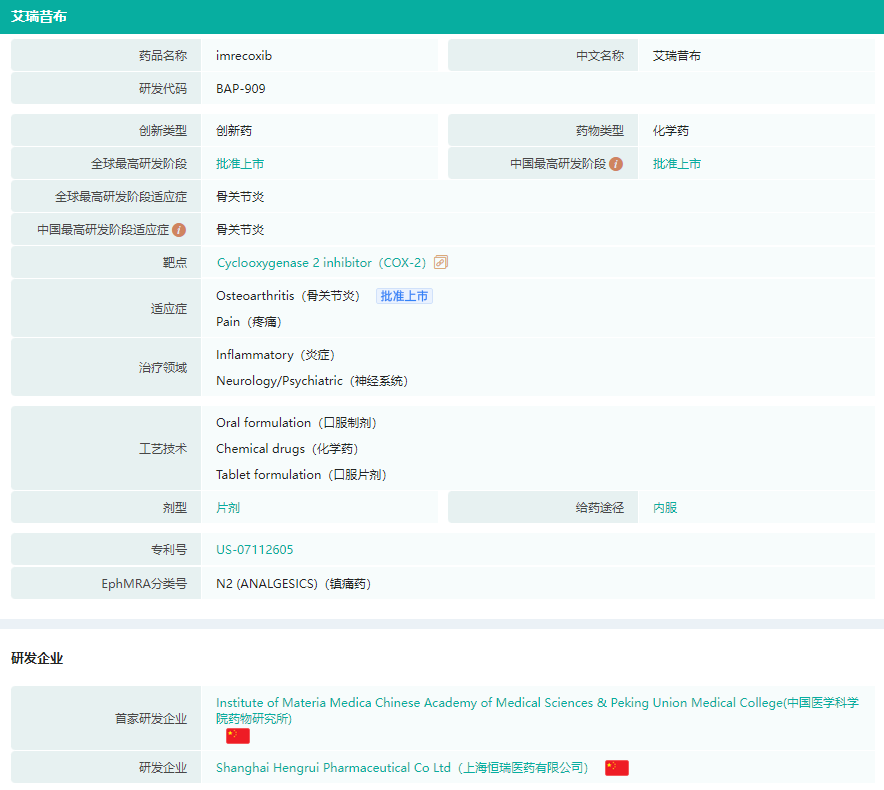Screen dimensions: 884x790
Task: Click 批准上市 badge next to Osteoarthritis
Action: (x=404, y=296)
